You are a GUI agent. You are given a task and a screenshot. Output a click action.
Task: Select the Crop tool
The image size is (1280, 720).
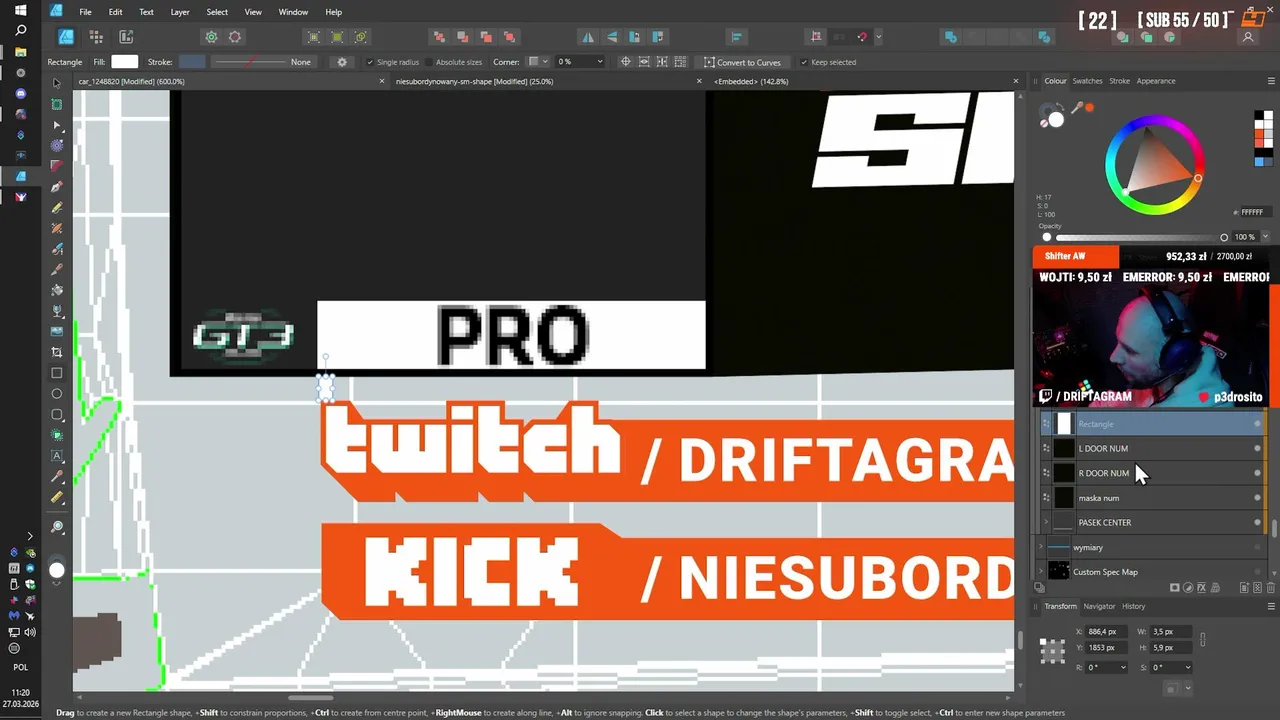(57, 352)
